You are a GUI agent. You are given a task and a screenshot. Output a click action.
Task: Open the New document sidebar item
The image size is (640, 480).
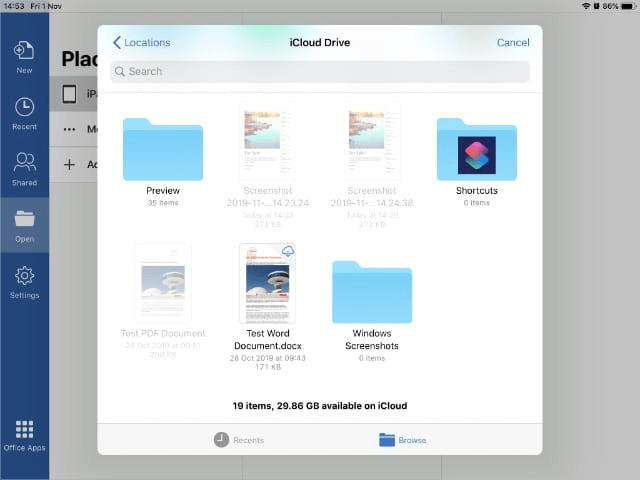[24, 57]
